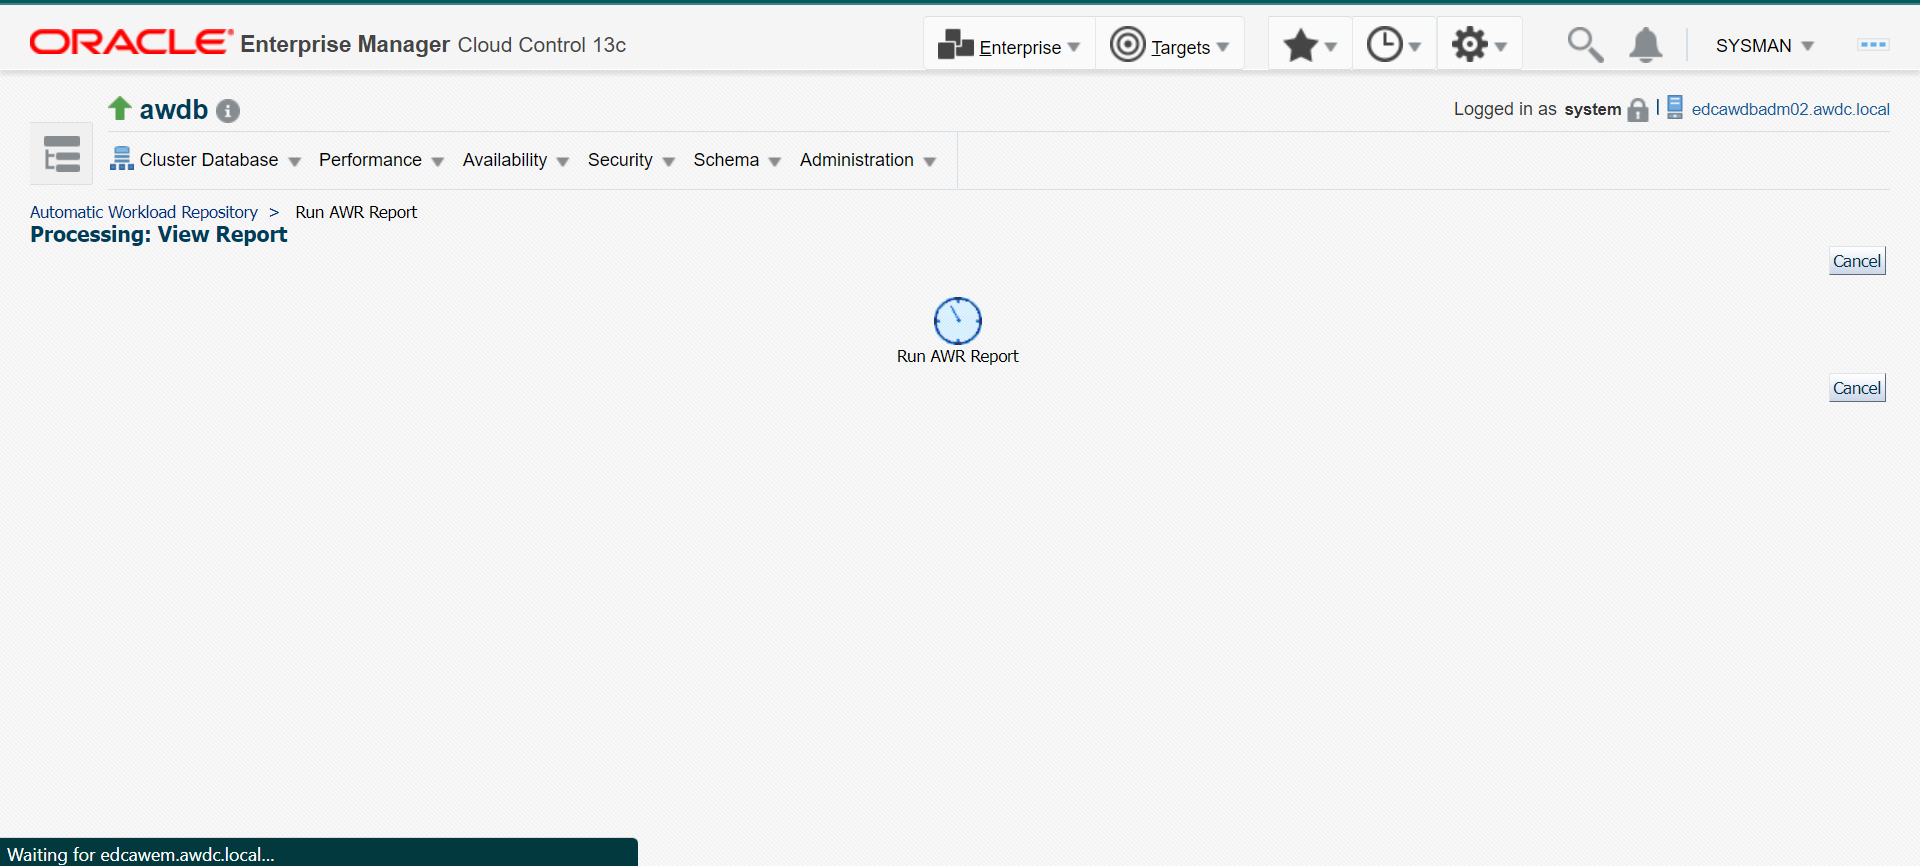Click the awdb target information icon
The height and width of the screenshot is (866, 1920).
tap(228, 111)
